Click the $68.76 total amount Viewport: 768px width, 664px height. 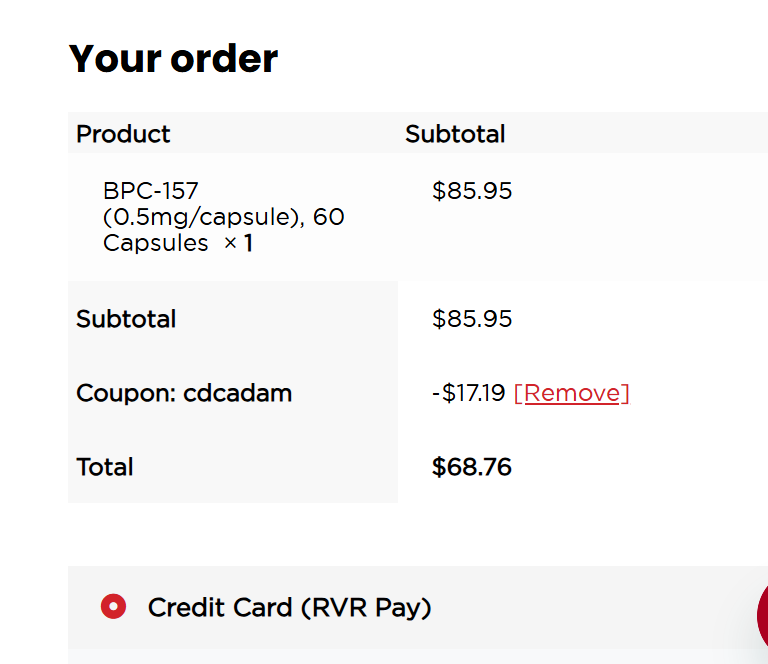click(x=472, y=467)
